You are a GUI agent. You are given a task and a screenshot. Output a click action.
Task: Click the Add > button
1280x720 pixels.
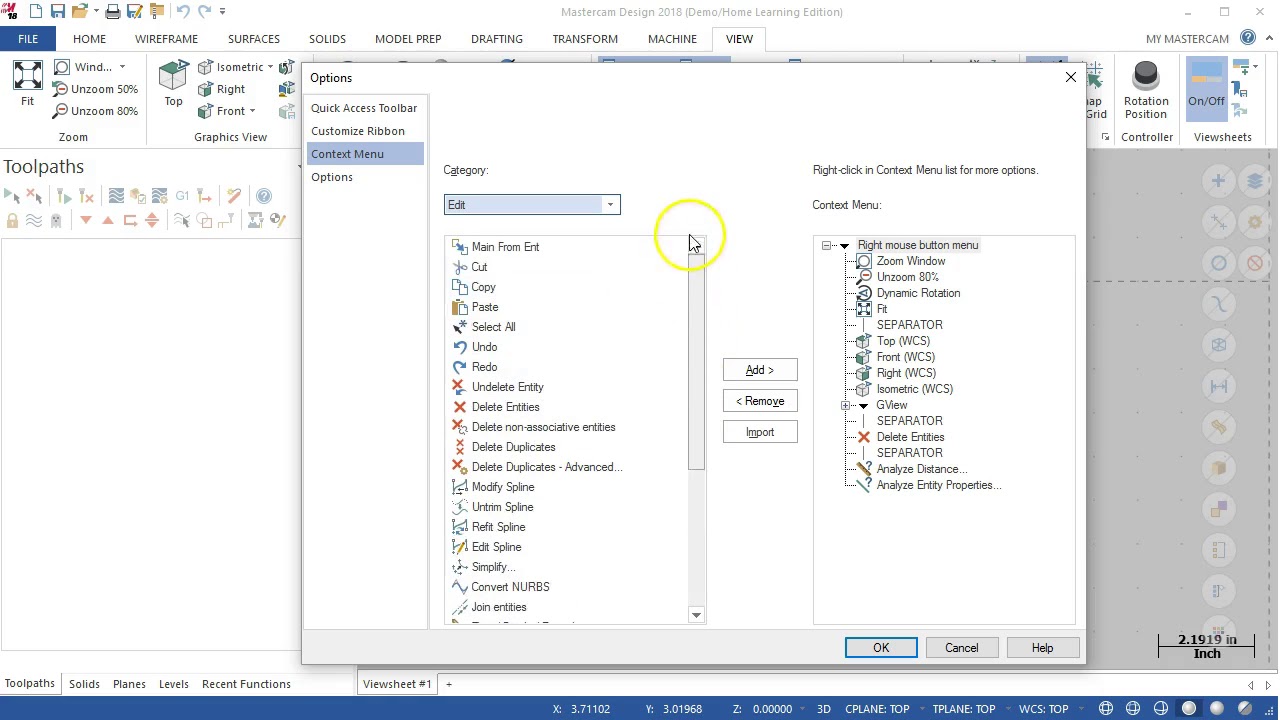(x=760, y=370)
